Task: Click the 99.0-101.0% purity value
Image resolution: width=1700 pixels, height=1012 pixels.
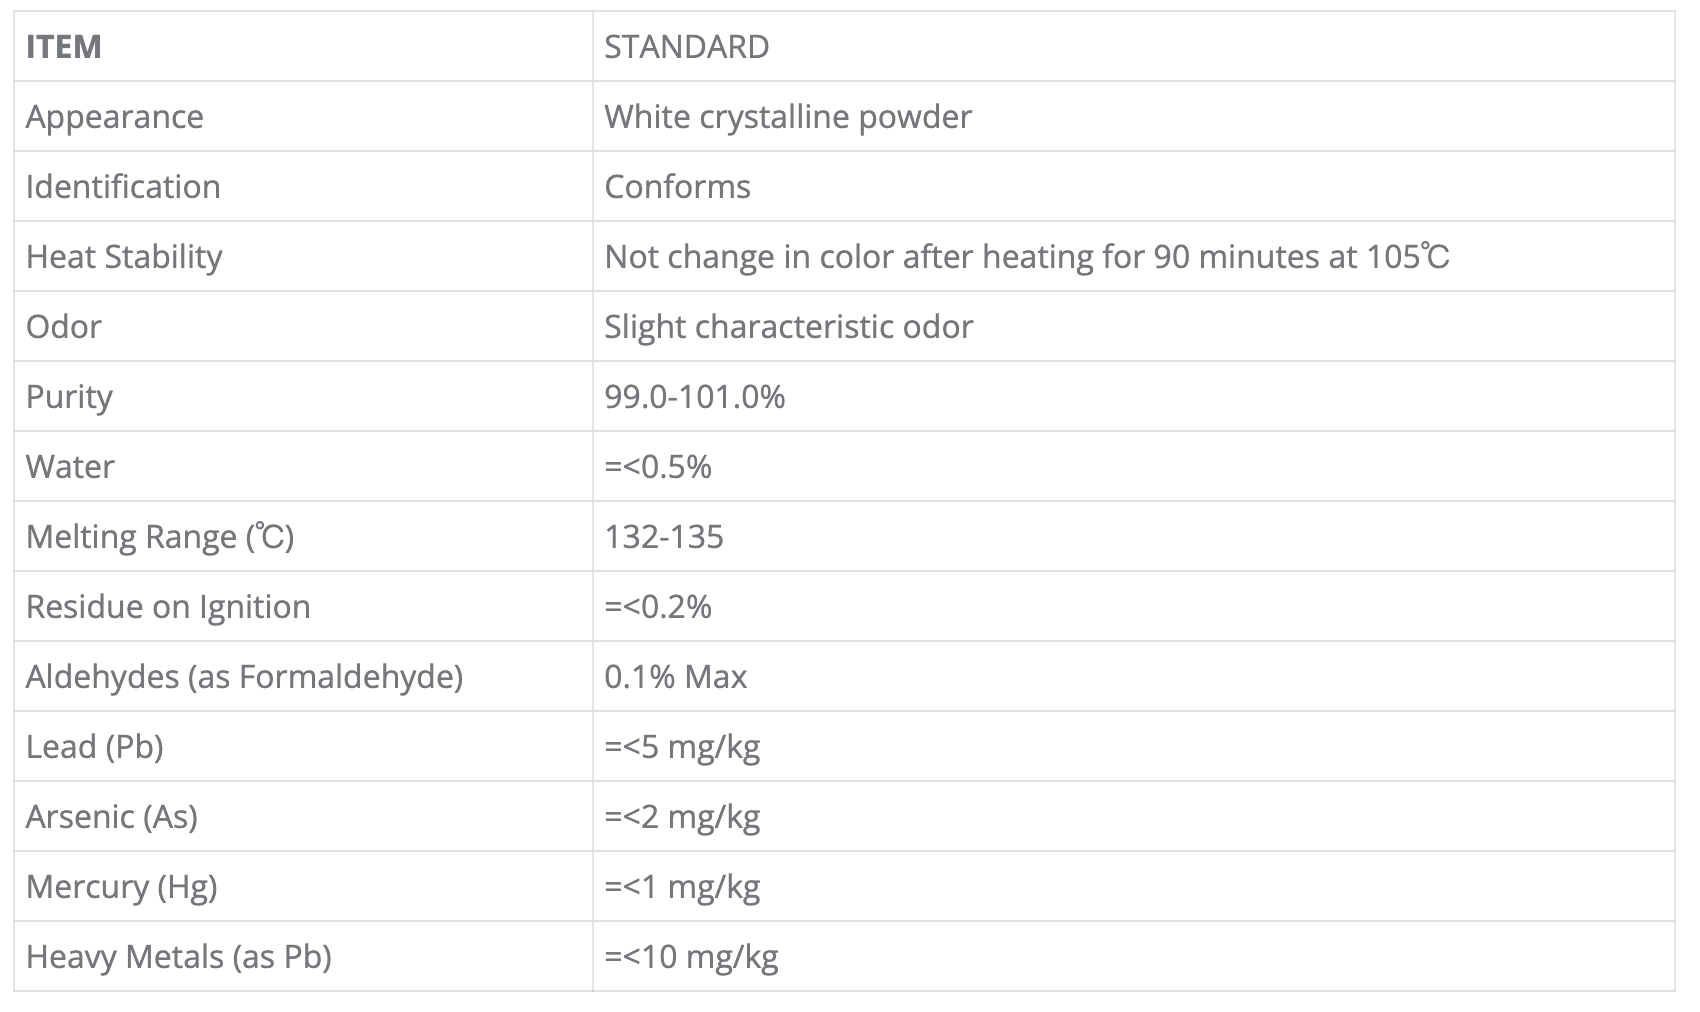Action: [x=694, y=397]
